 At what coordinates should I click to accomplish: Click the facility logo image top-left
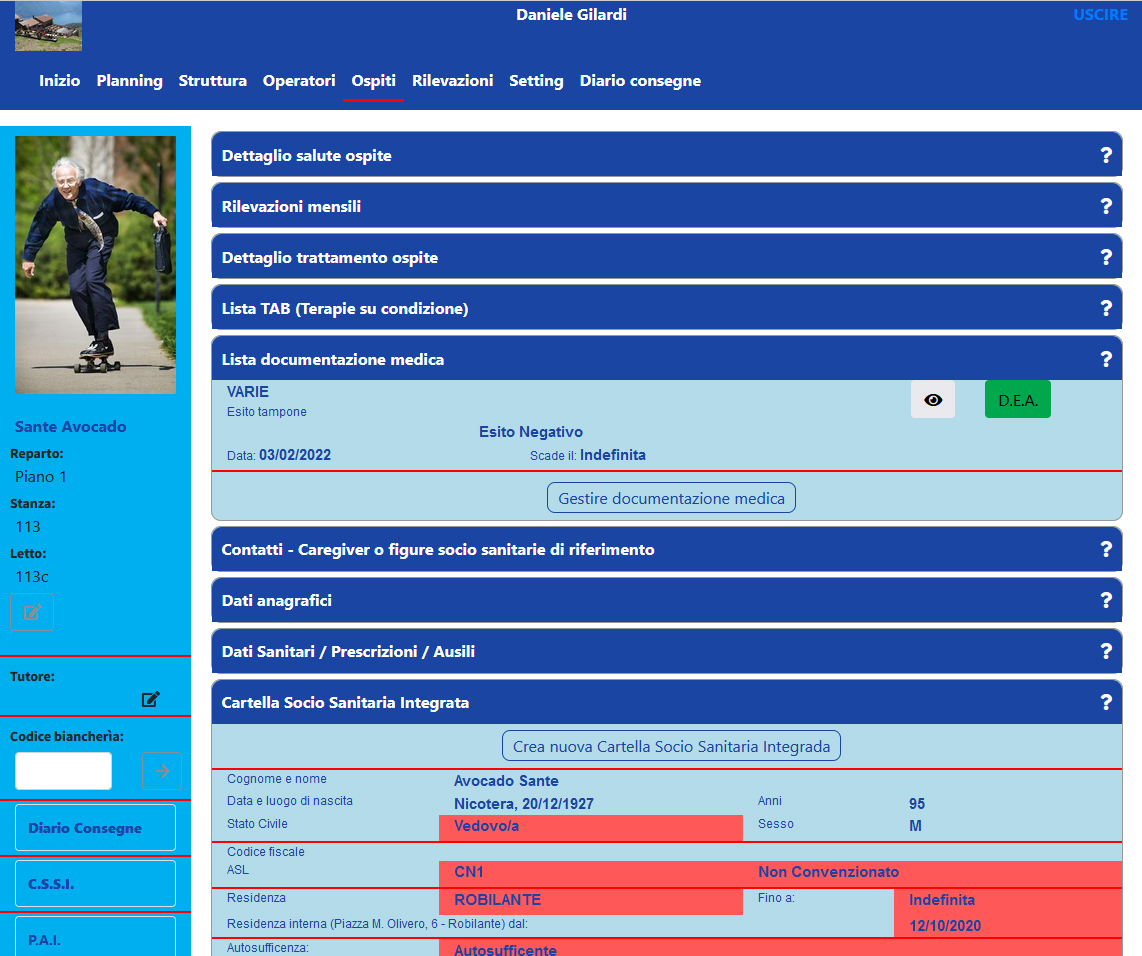48,27
